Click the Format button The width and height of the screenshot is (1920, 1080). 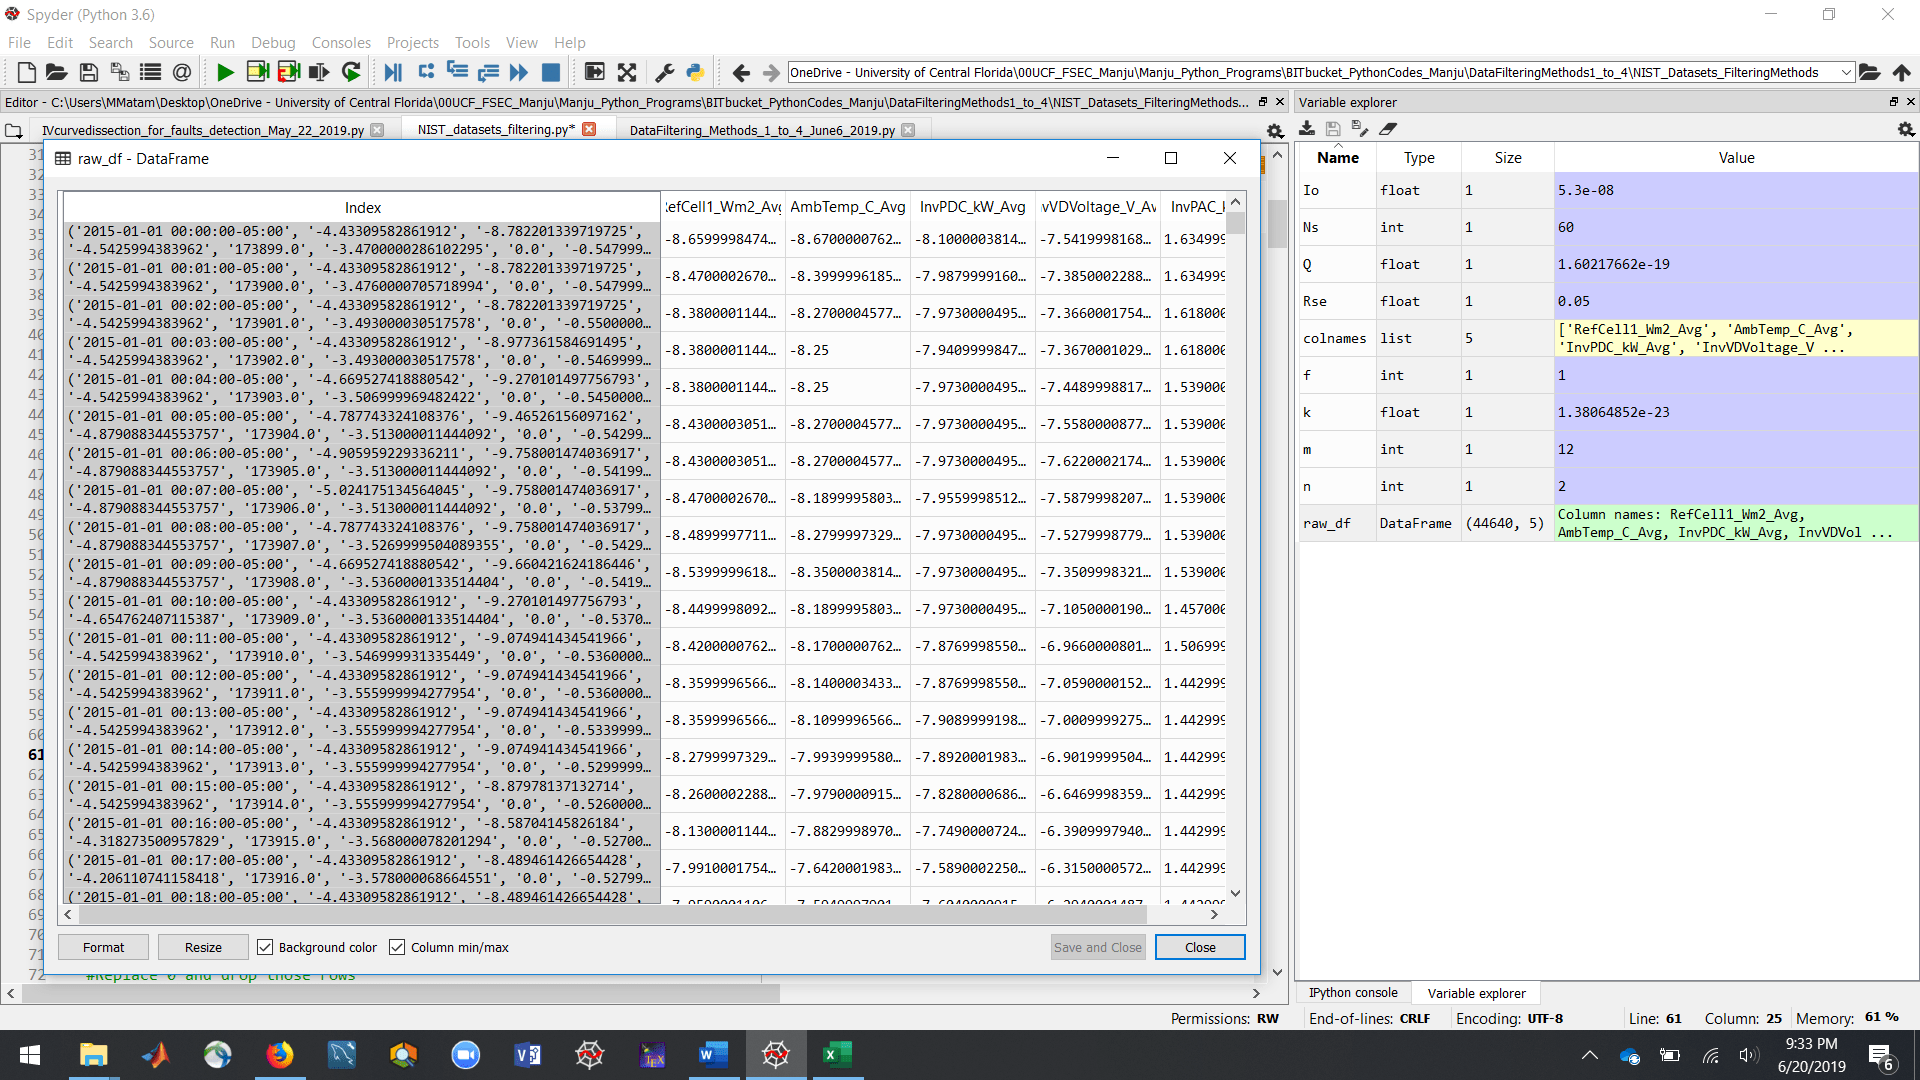103,947
